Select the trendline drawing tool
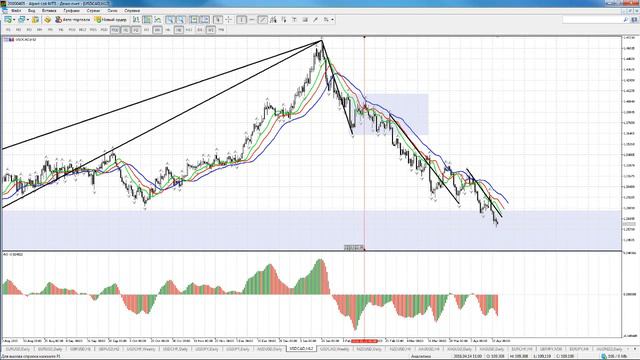The height and width of the screenshot is (360, 640). tap(262, 20)
